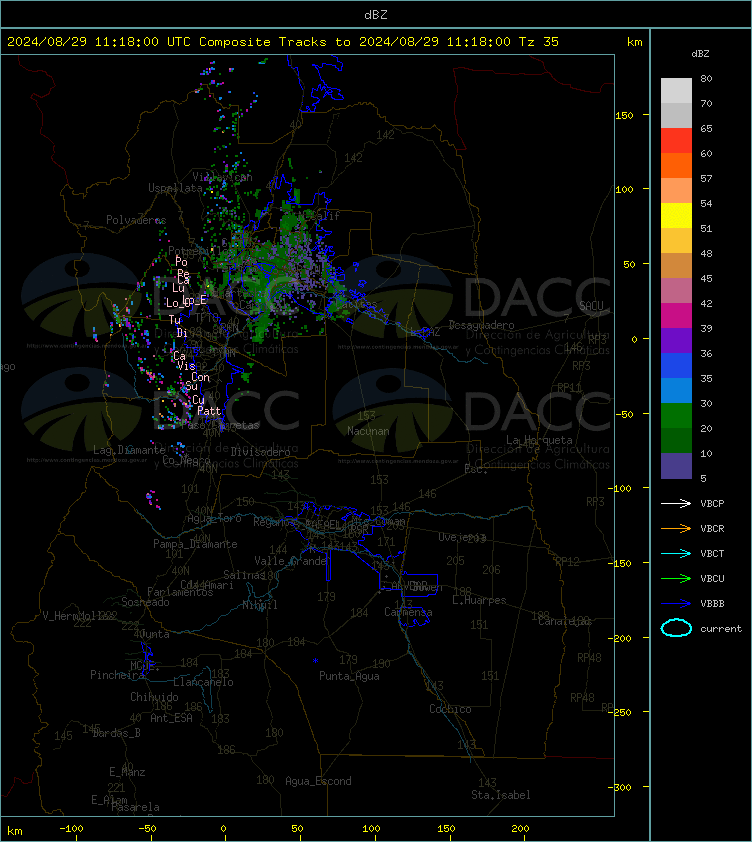Viewport: 752px width, 842px height.
Task: Click the white VBCP arrow legend icon
Action: pyautogui.click(x=676, y=503)
